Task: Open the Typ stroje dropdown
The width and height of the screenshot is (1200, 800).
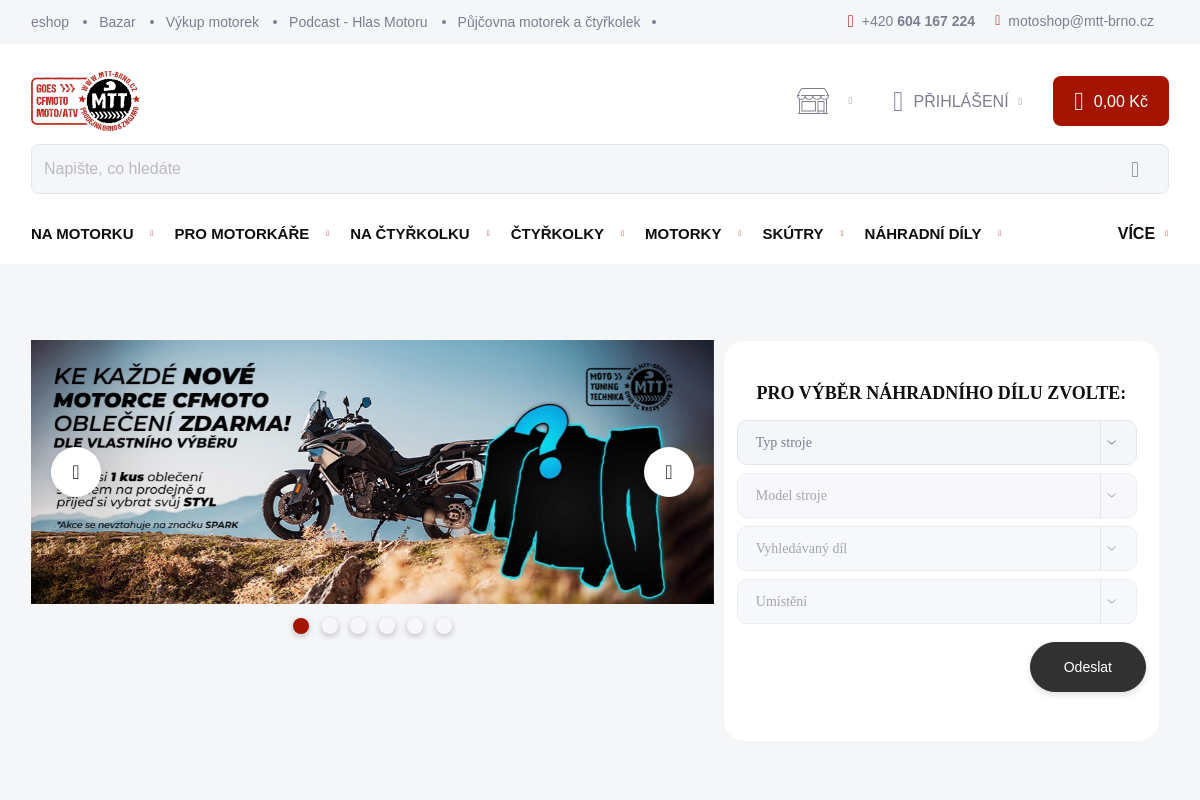Action: (937, 442)
